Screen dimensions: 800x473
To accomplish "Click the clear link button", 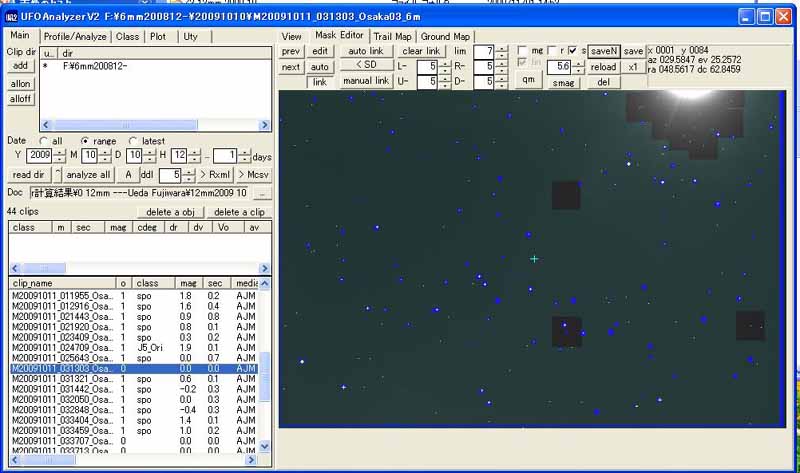I will pyautogui.click(x=420, y=51).
